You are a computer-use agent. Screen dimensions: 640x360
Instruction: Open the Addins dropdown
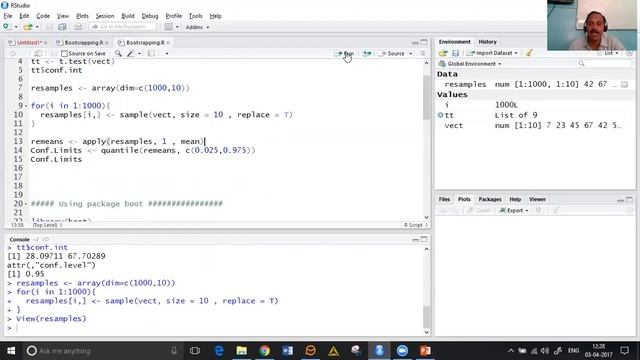198,27
